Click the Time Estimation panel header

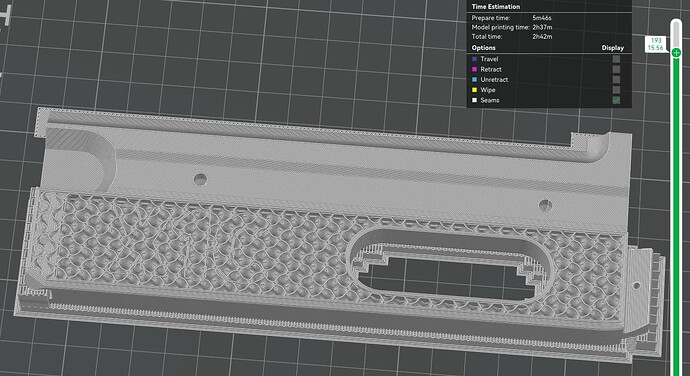495,7
